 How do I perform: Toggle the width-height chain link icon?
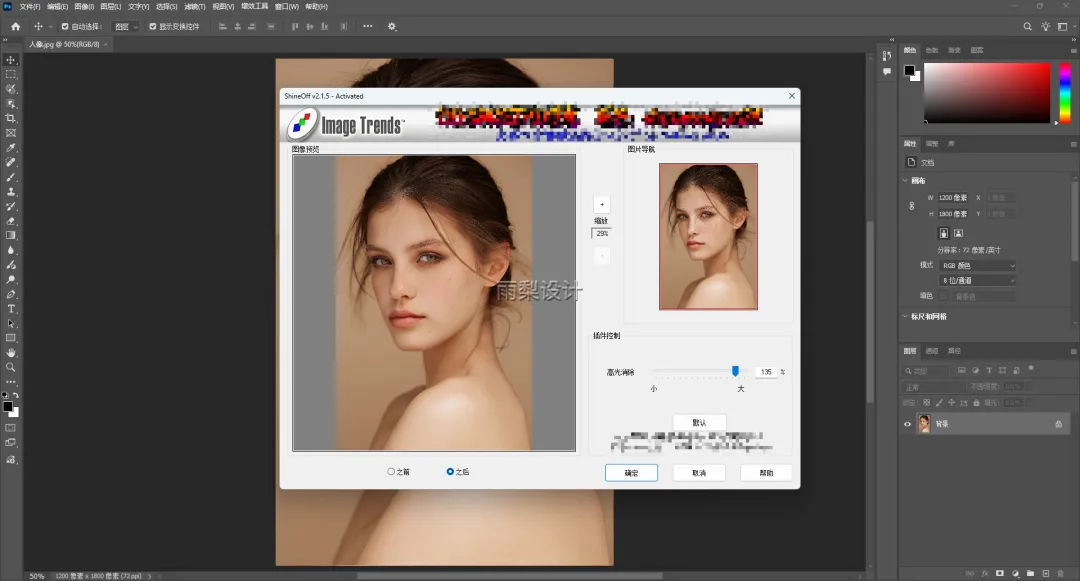click(912, 205)
